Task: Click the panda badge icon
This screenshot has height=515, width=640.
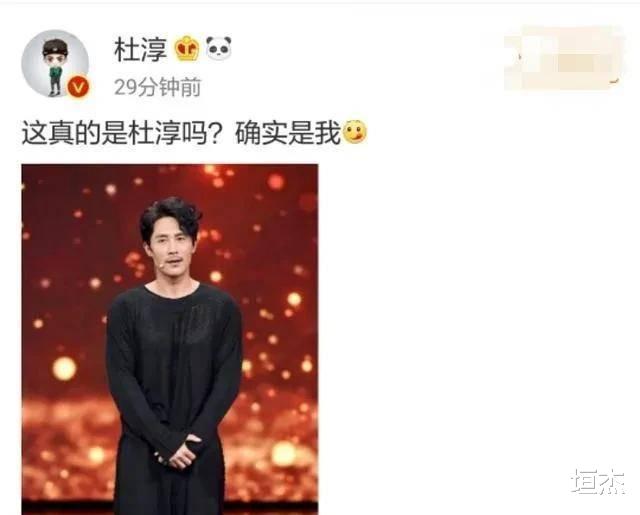Action: 218,49
